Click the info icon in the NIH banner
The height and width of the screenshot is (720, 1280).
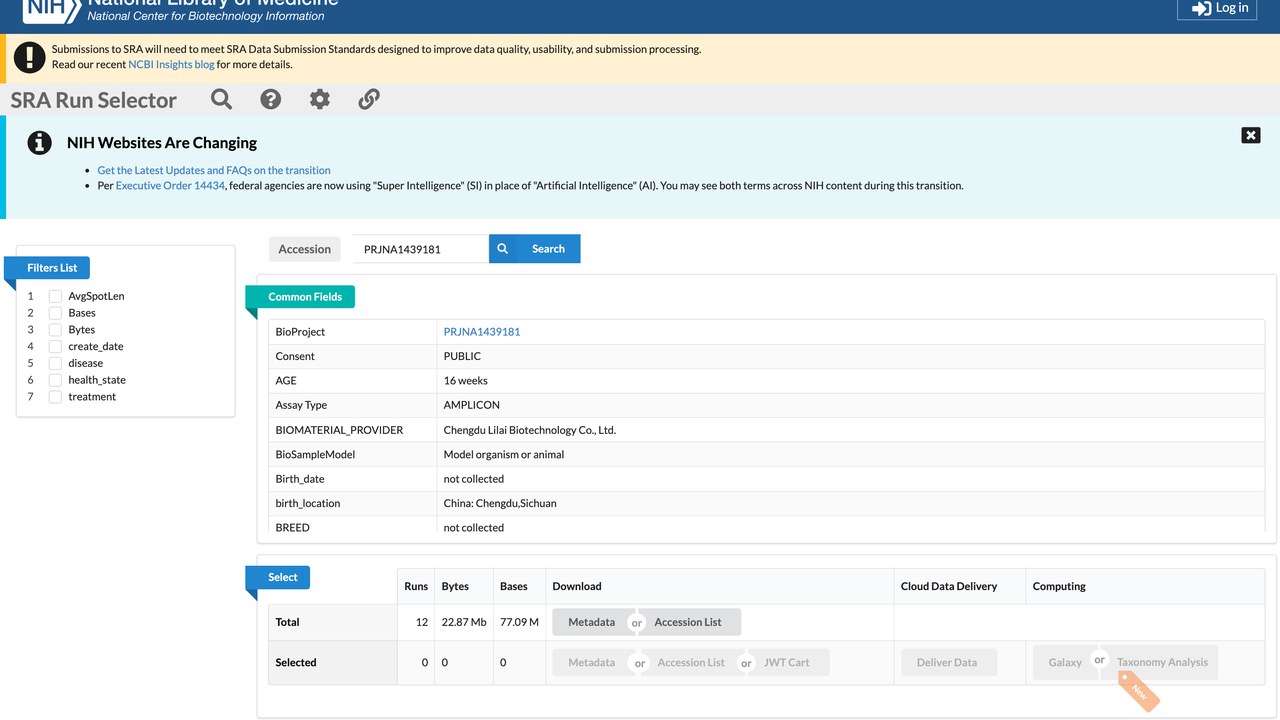coord(39,142)
